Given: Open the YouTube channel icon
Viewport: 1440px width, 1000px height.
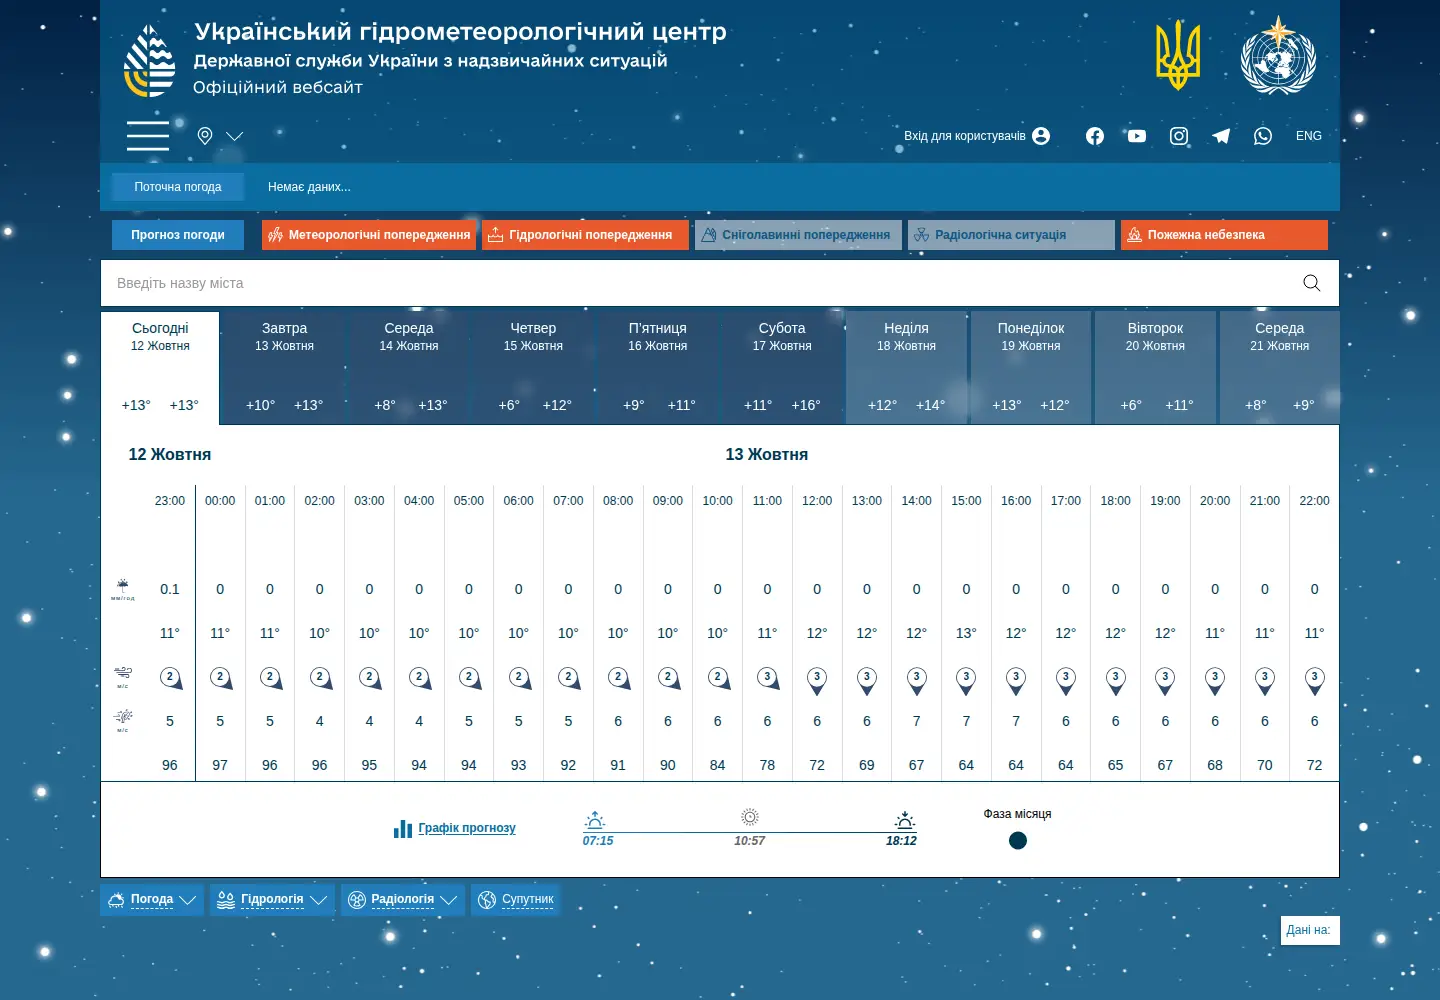Looking at the screenshot, I should click(1137, 136).
